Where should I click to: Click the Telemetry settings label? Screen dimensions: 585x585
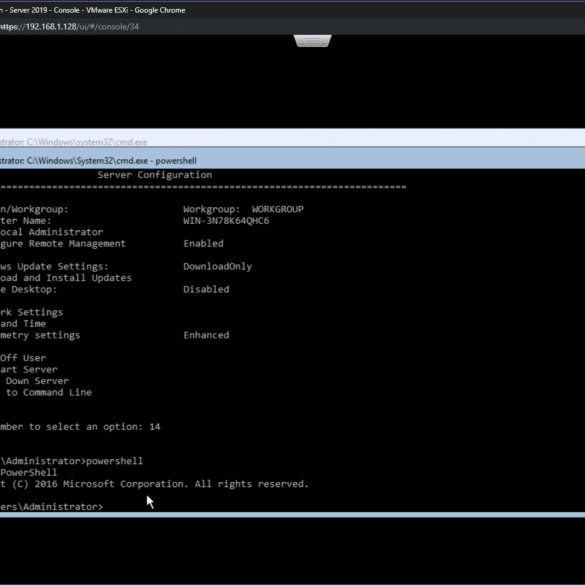tap(40, 335)
